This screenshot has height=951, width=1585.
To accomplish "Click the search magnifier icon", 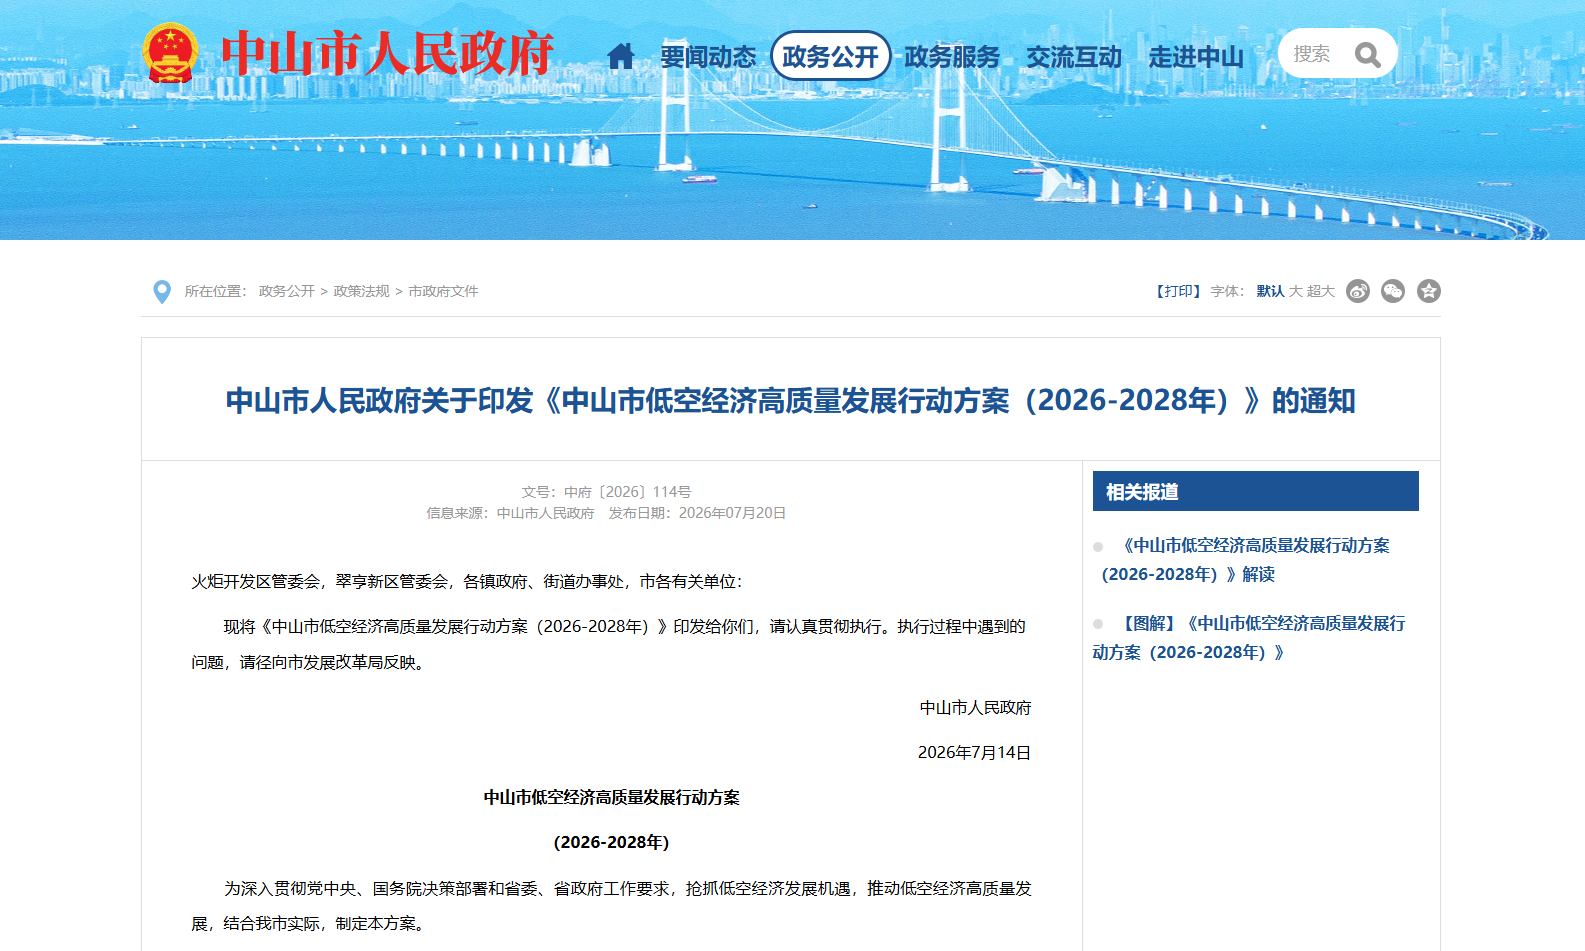I will [x=1368, y=55].
